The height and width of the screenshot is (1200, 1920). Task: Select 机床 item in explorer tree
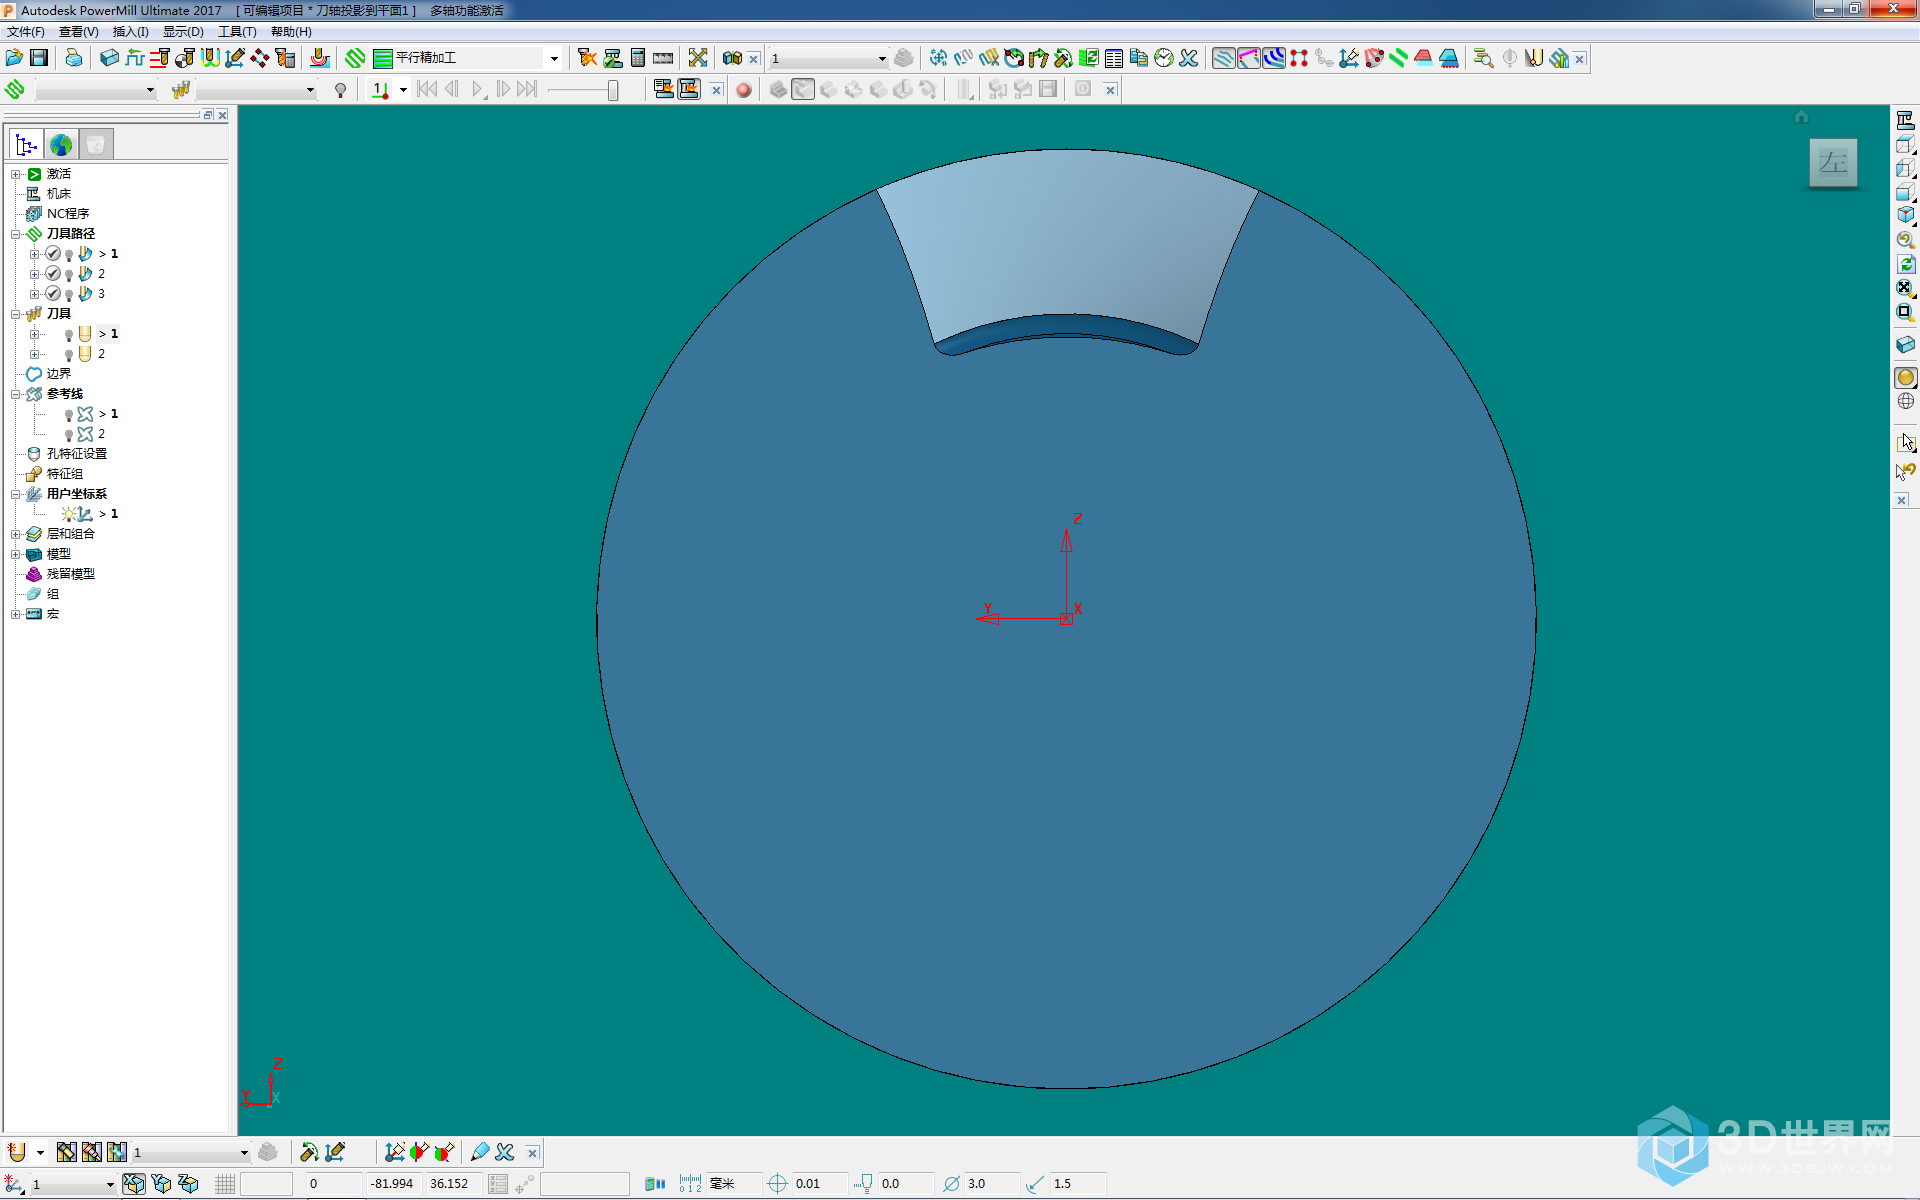click(x=59, y=194)
